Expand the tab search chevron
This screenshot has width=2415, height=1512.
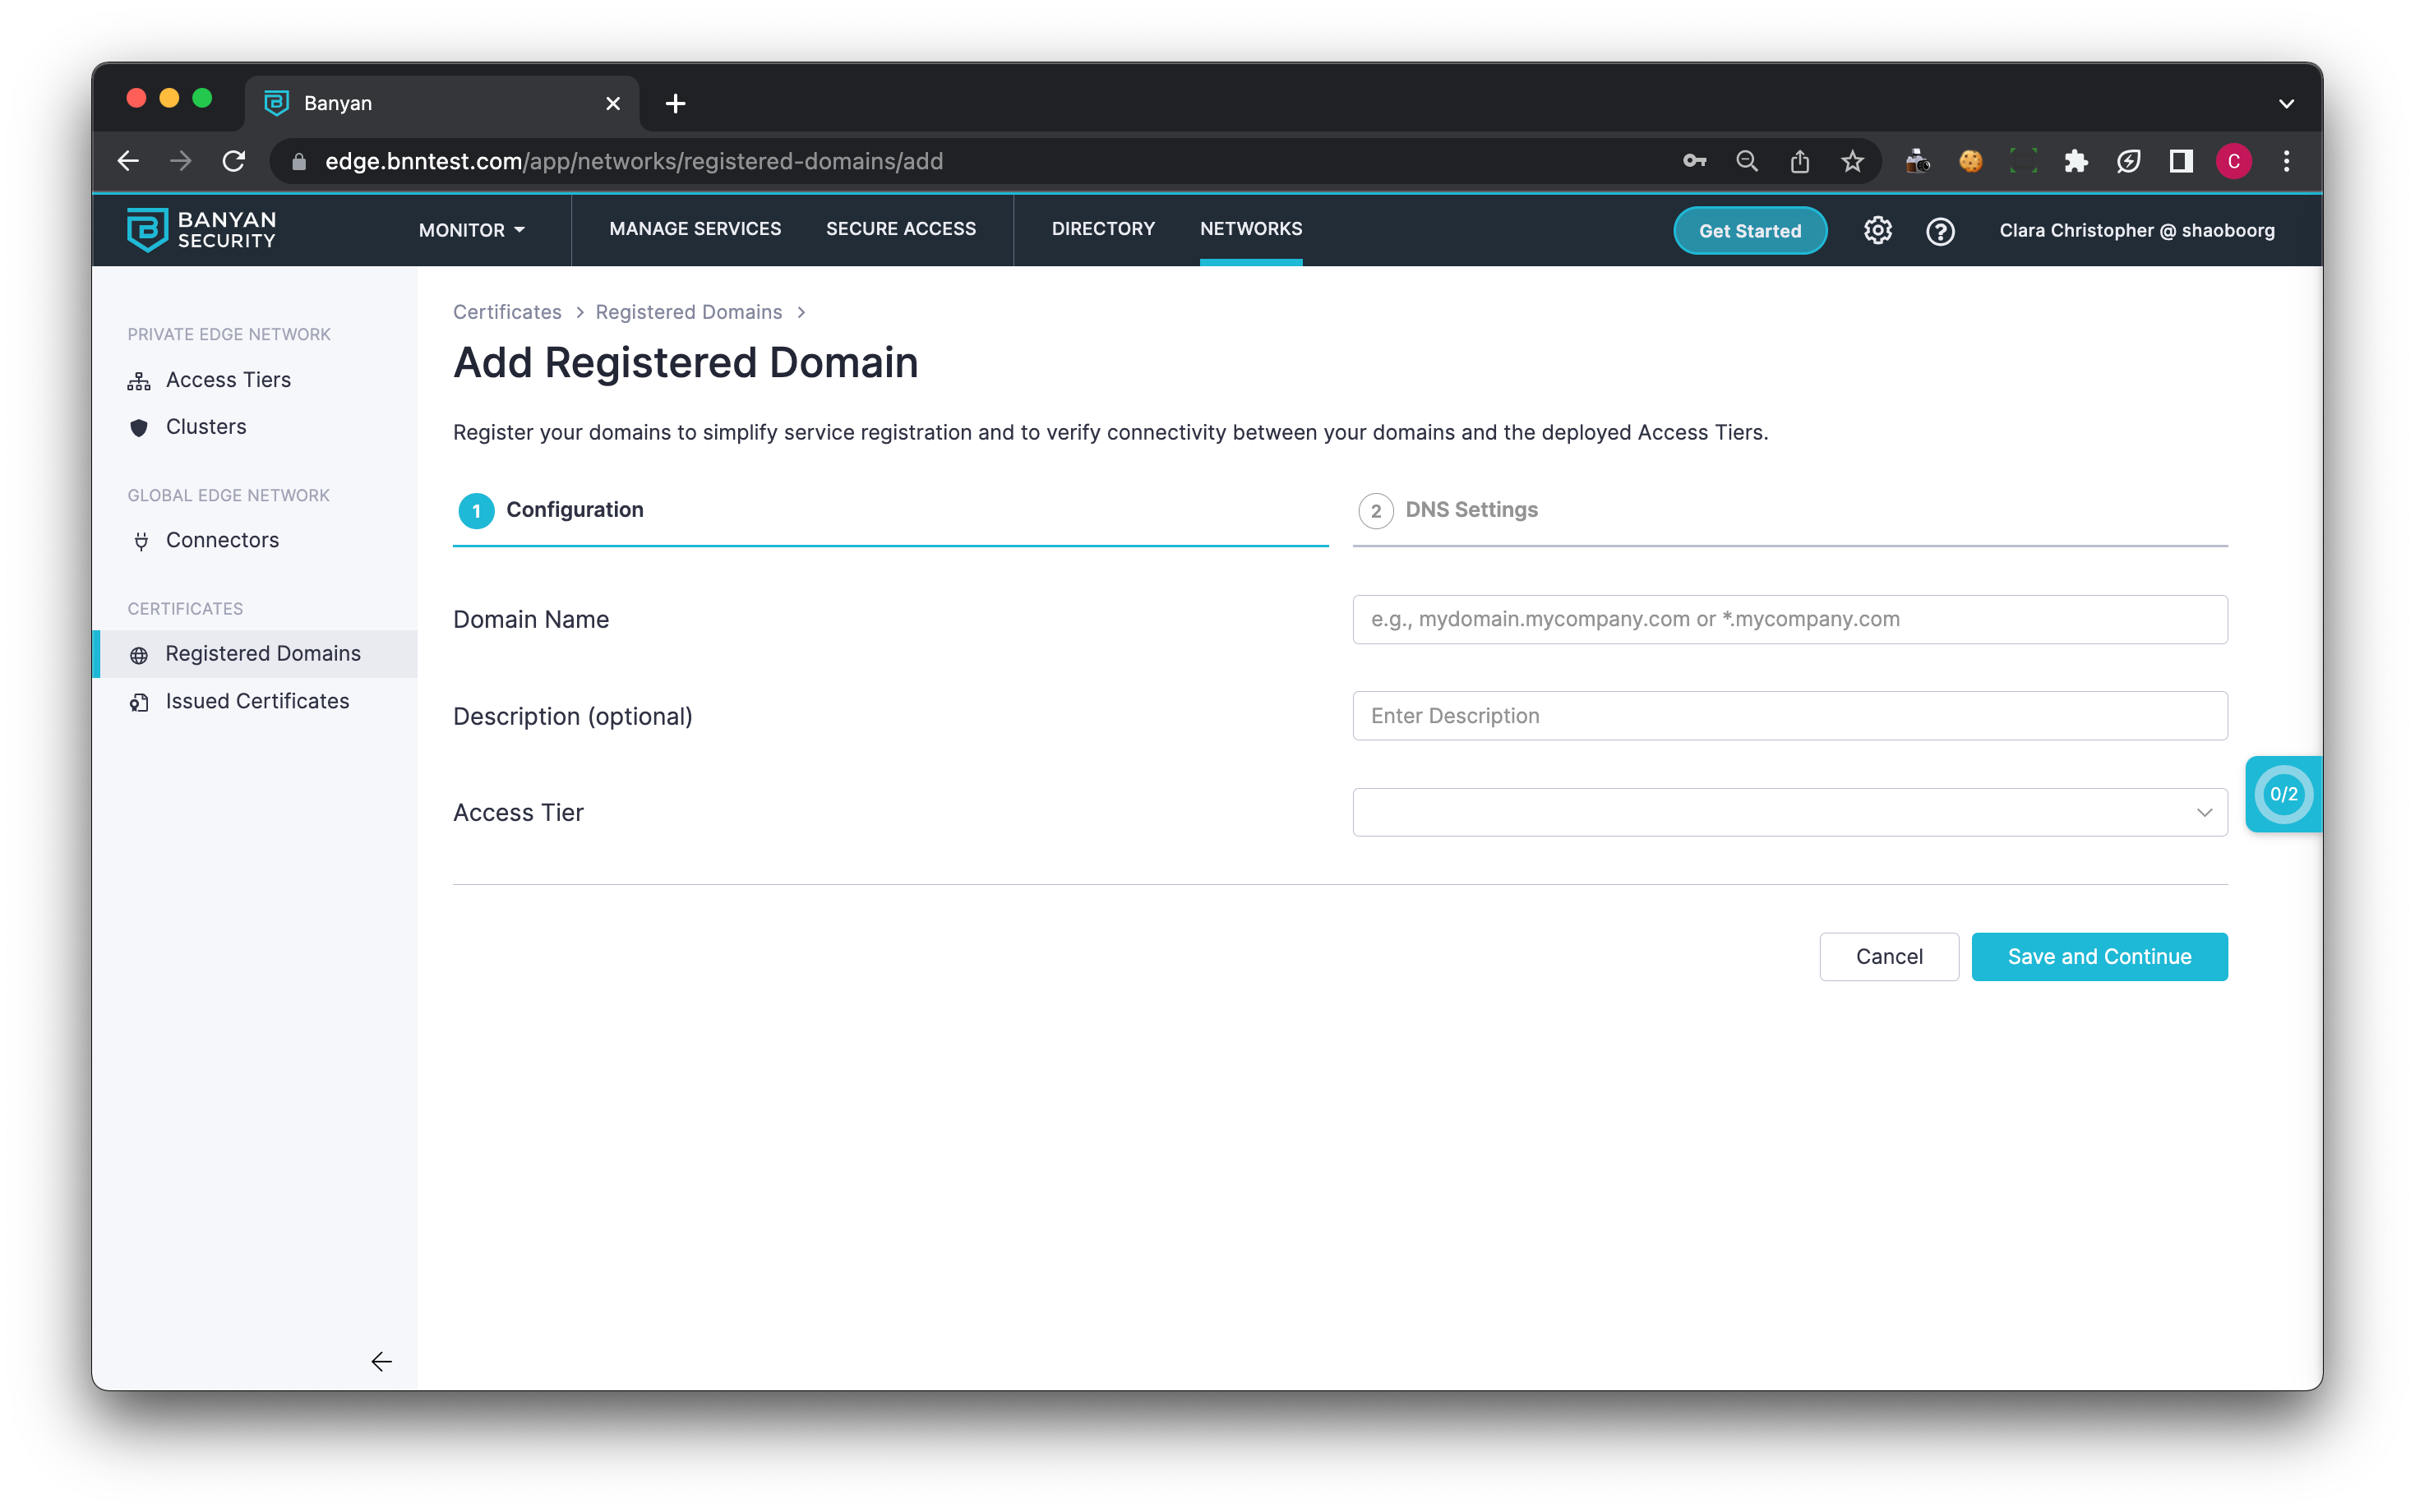pos(2286,103)
